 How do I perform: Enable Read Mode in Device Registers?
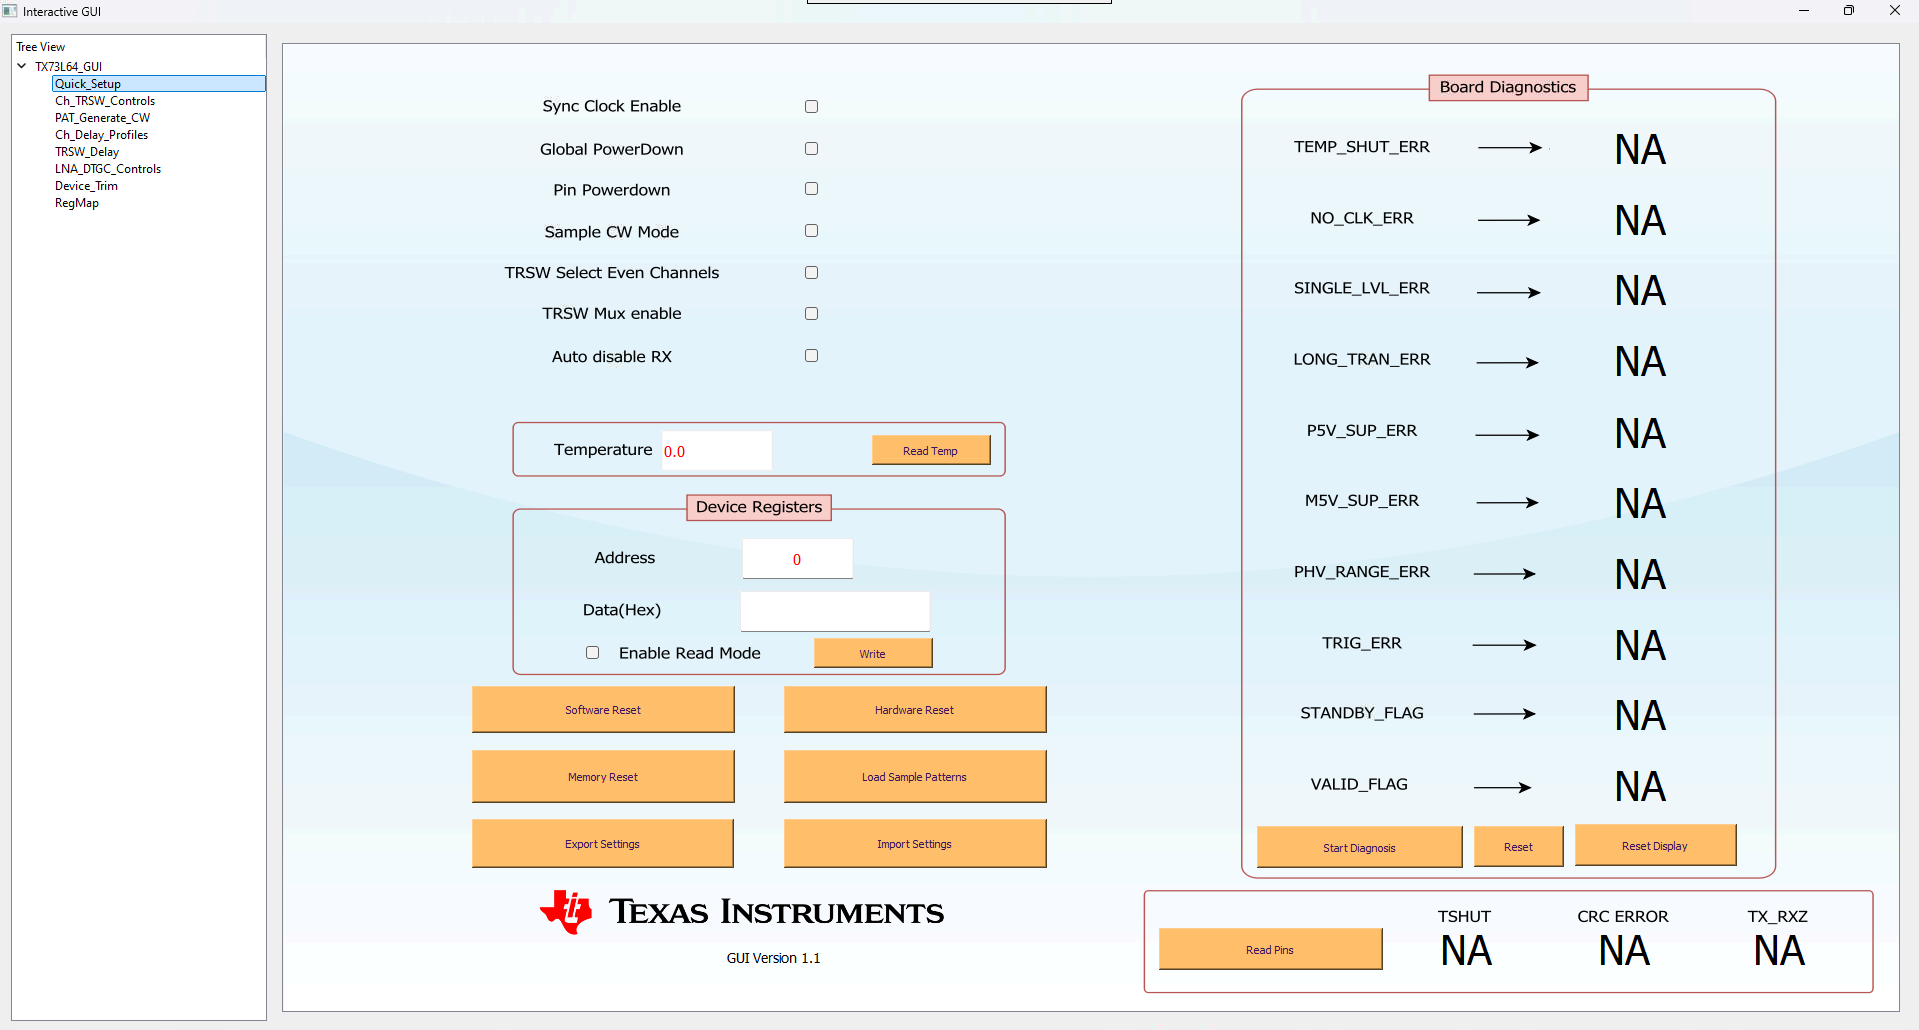(592, 652)
